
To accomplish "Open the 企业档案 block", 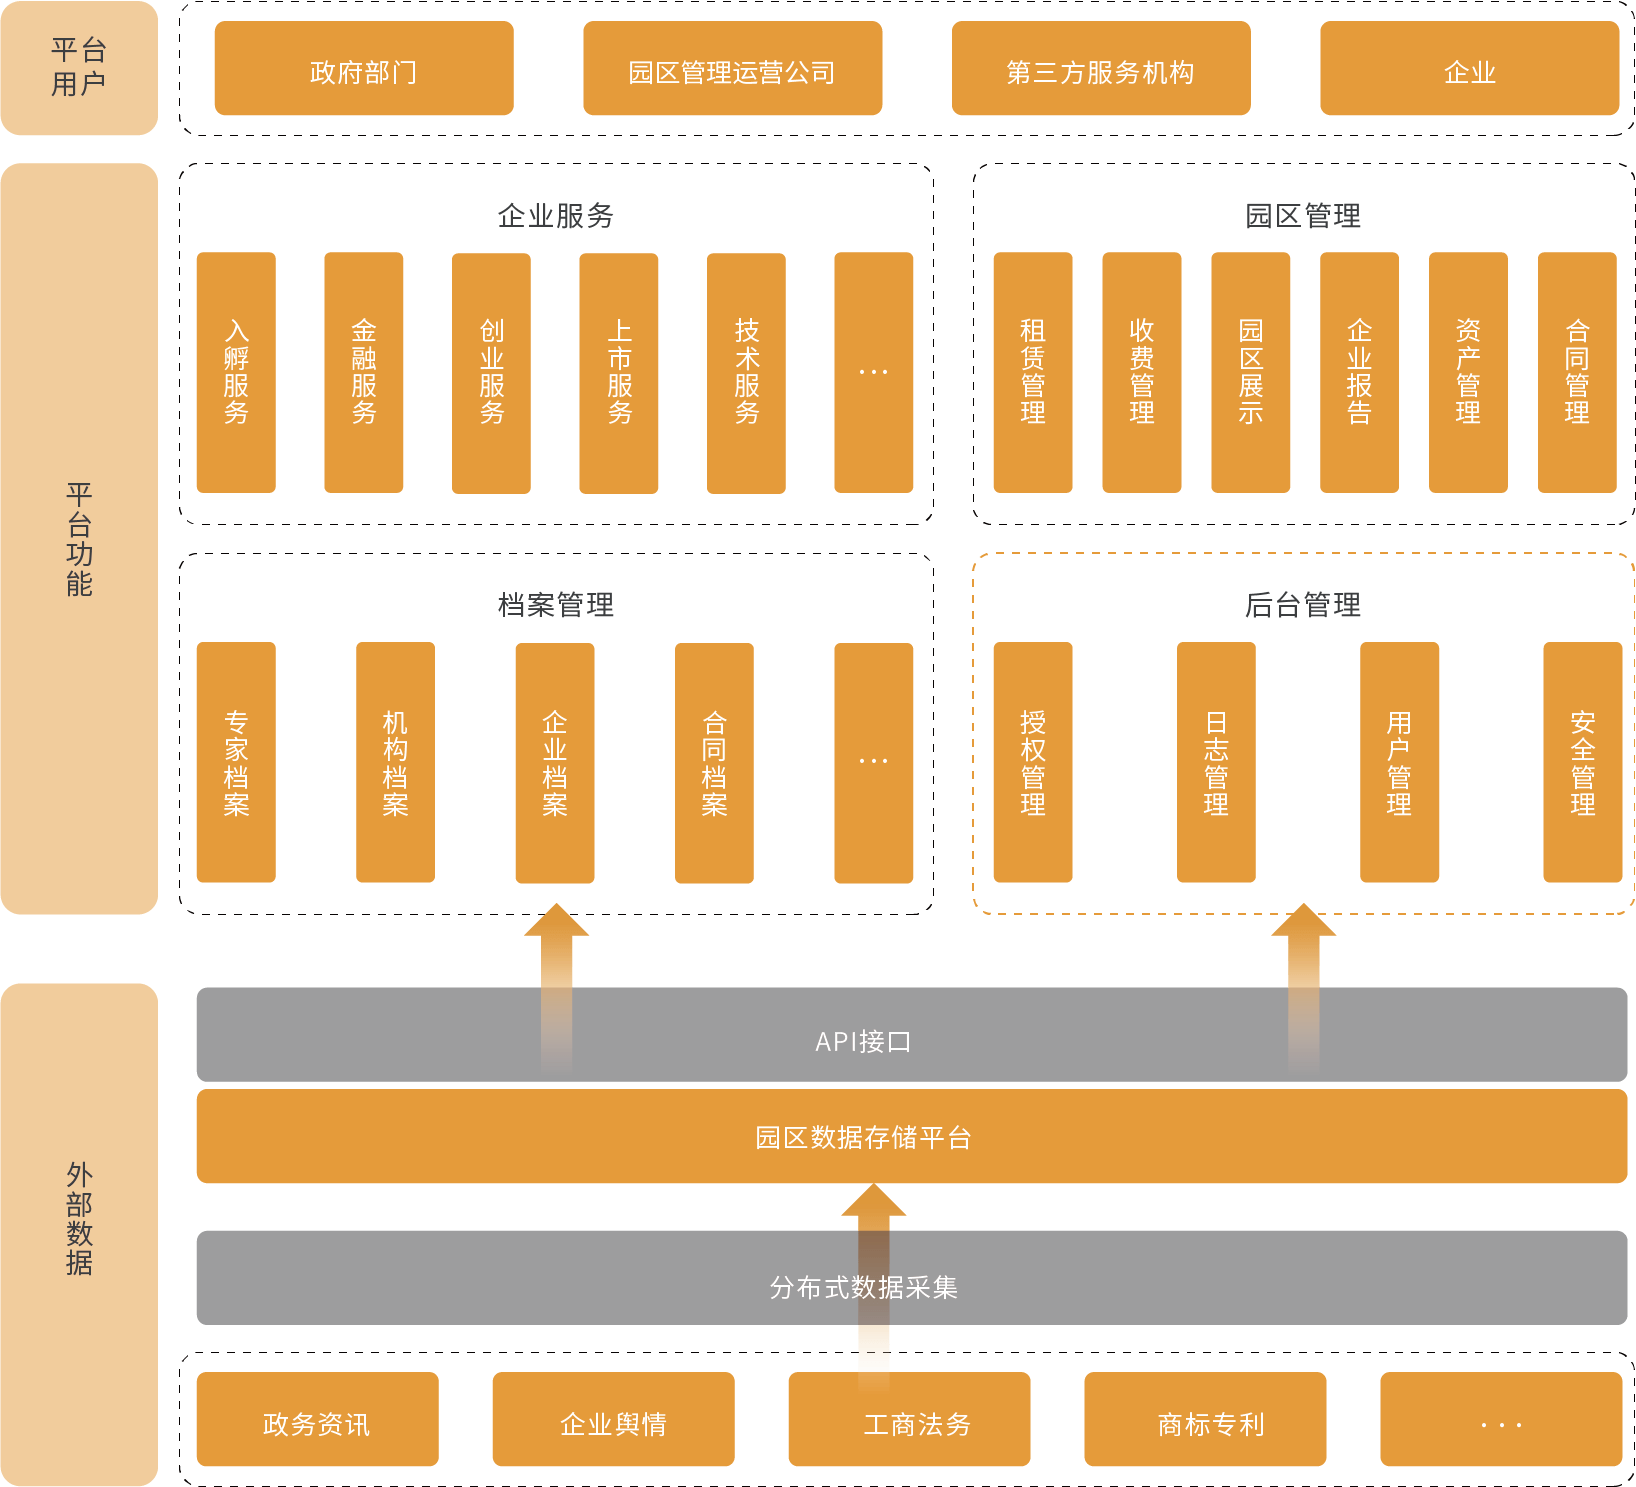I will click(555, 762).
